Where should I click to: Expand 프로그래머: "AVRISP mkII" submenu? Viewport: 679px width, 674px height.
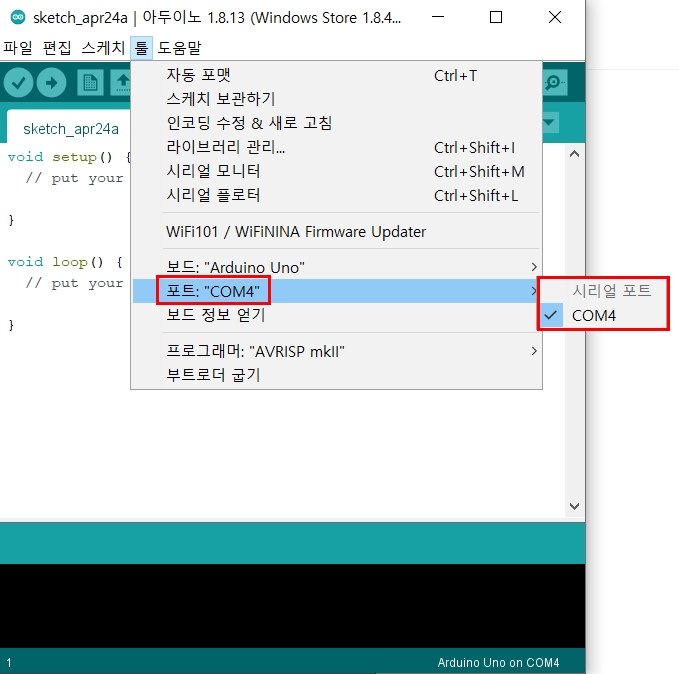337,351
